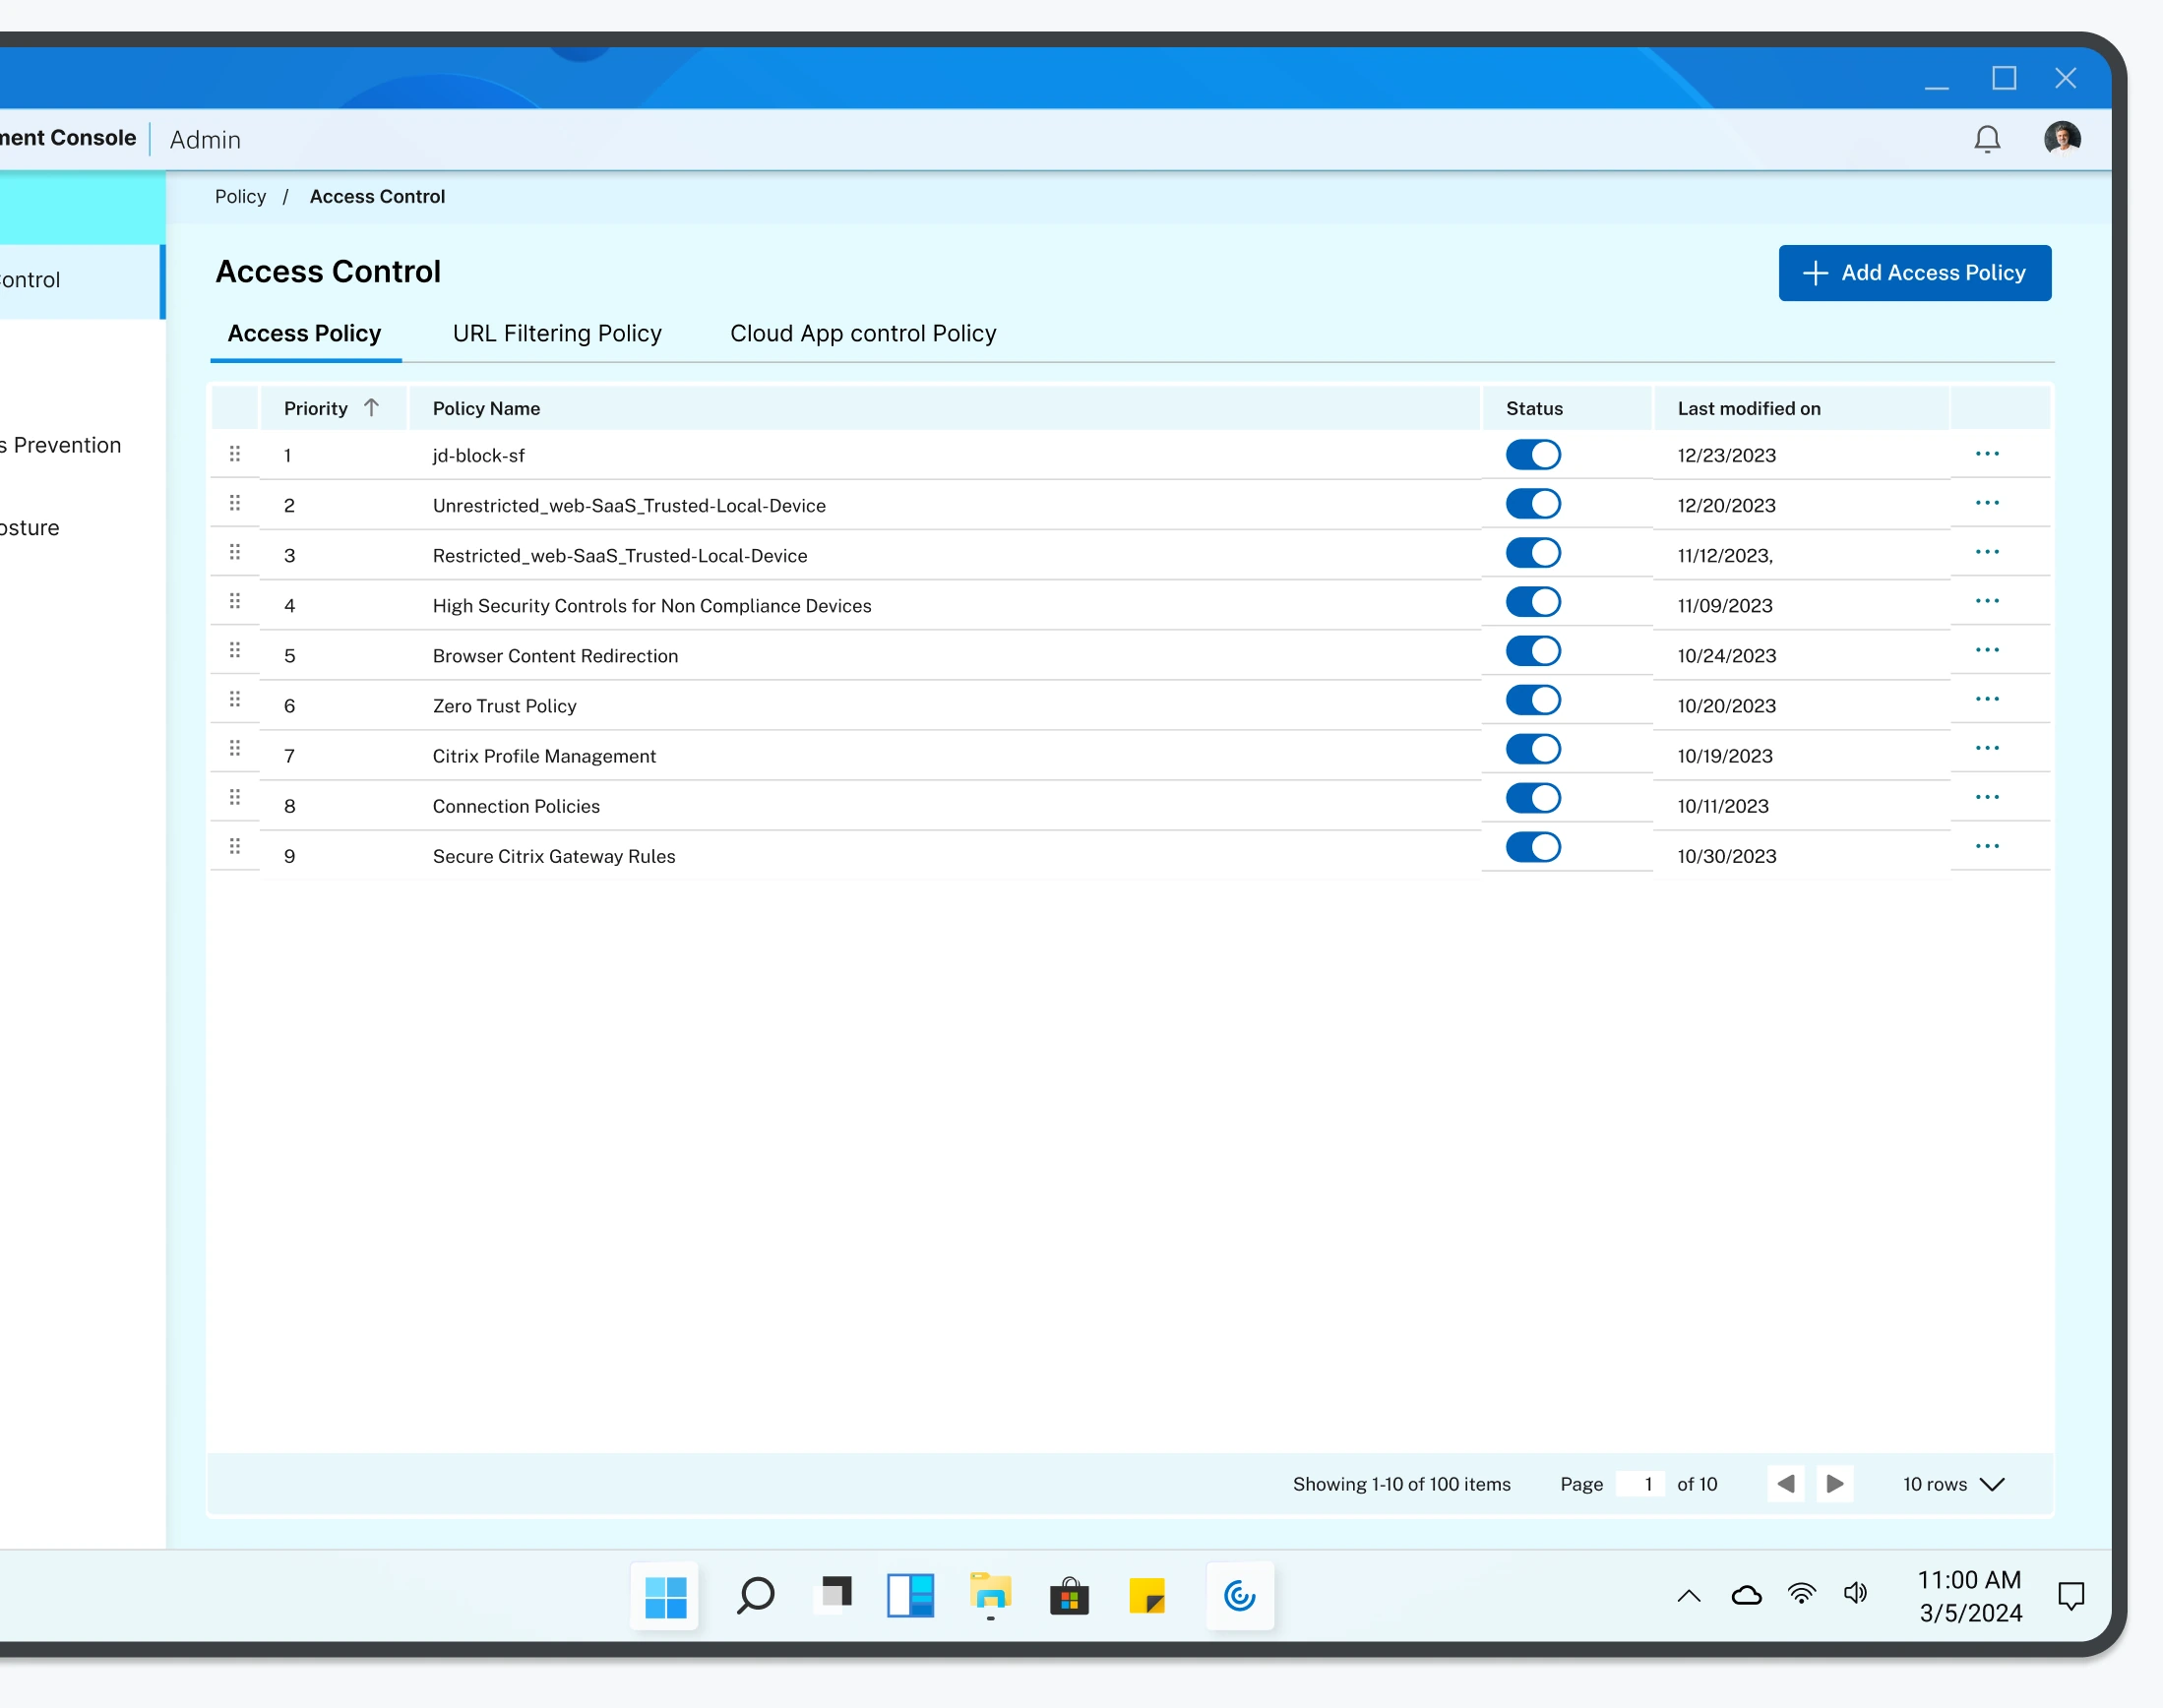The image size is (2163, 1708).
Task: Disable jd-block-sf policy toggle
Action: [1533, 455]
